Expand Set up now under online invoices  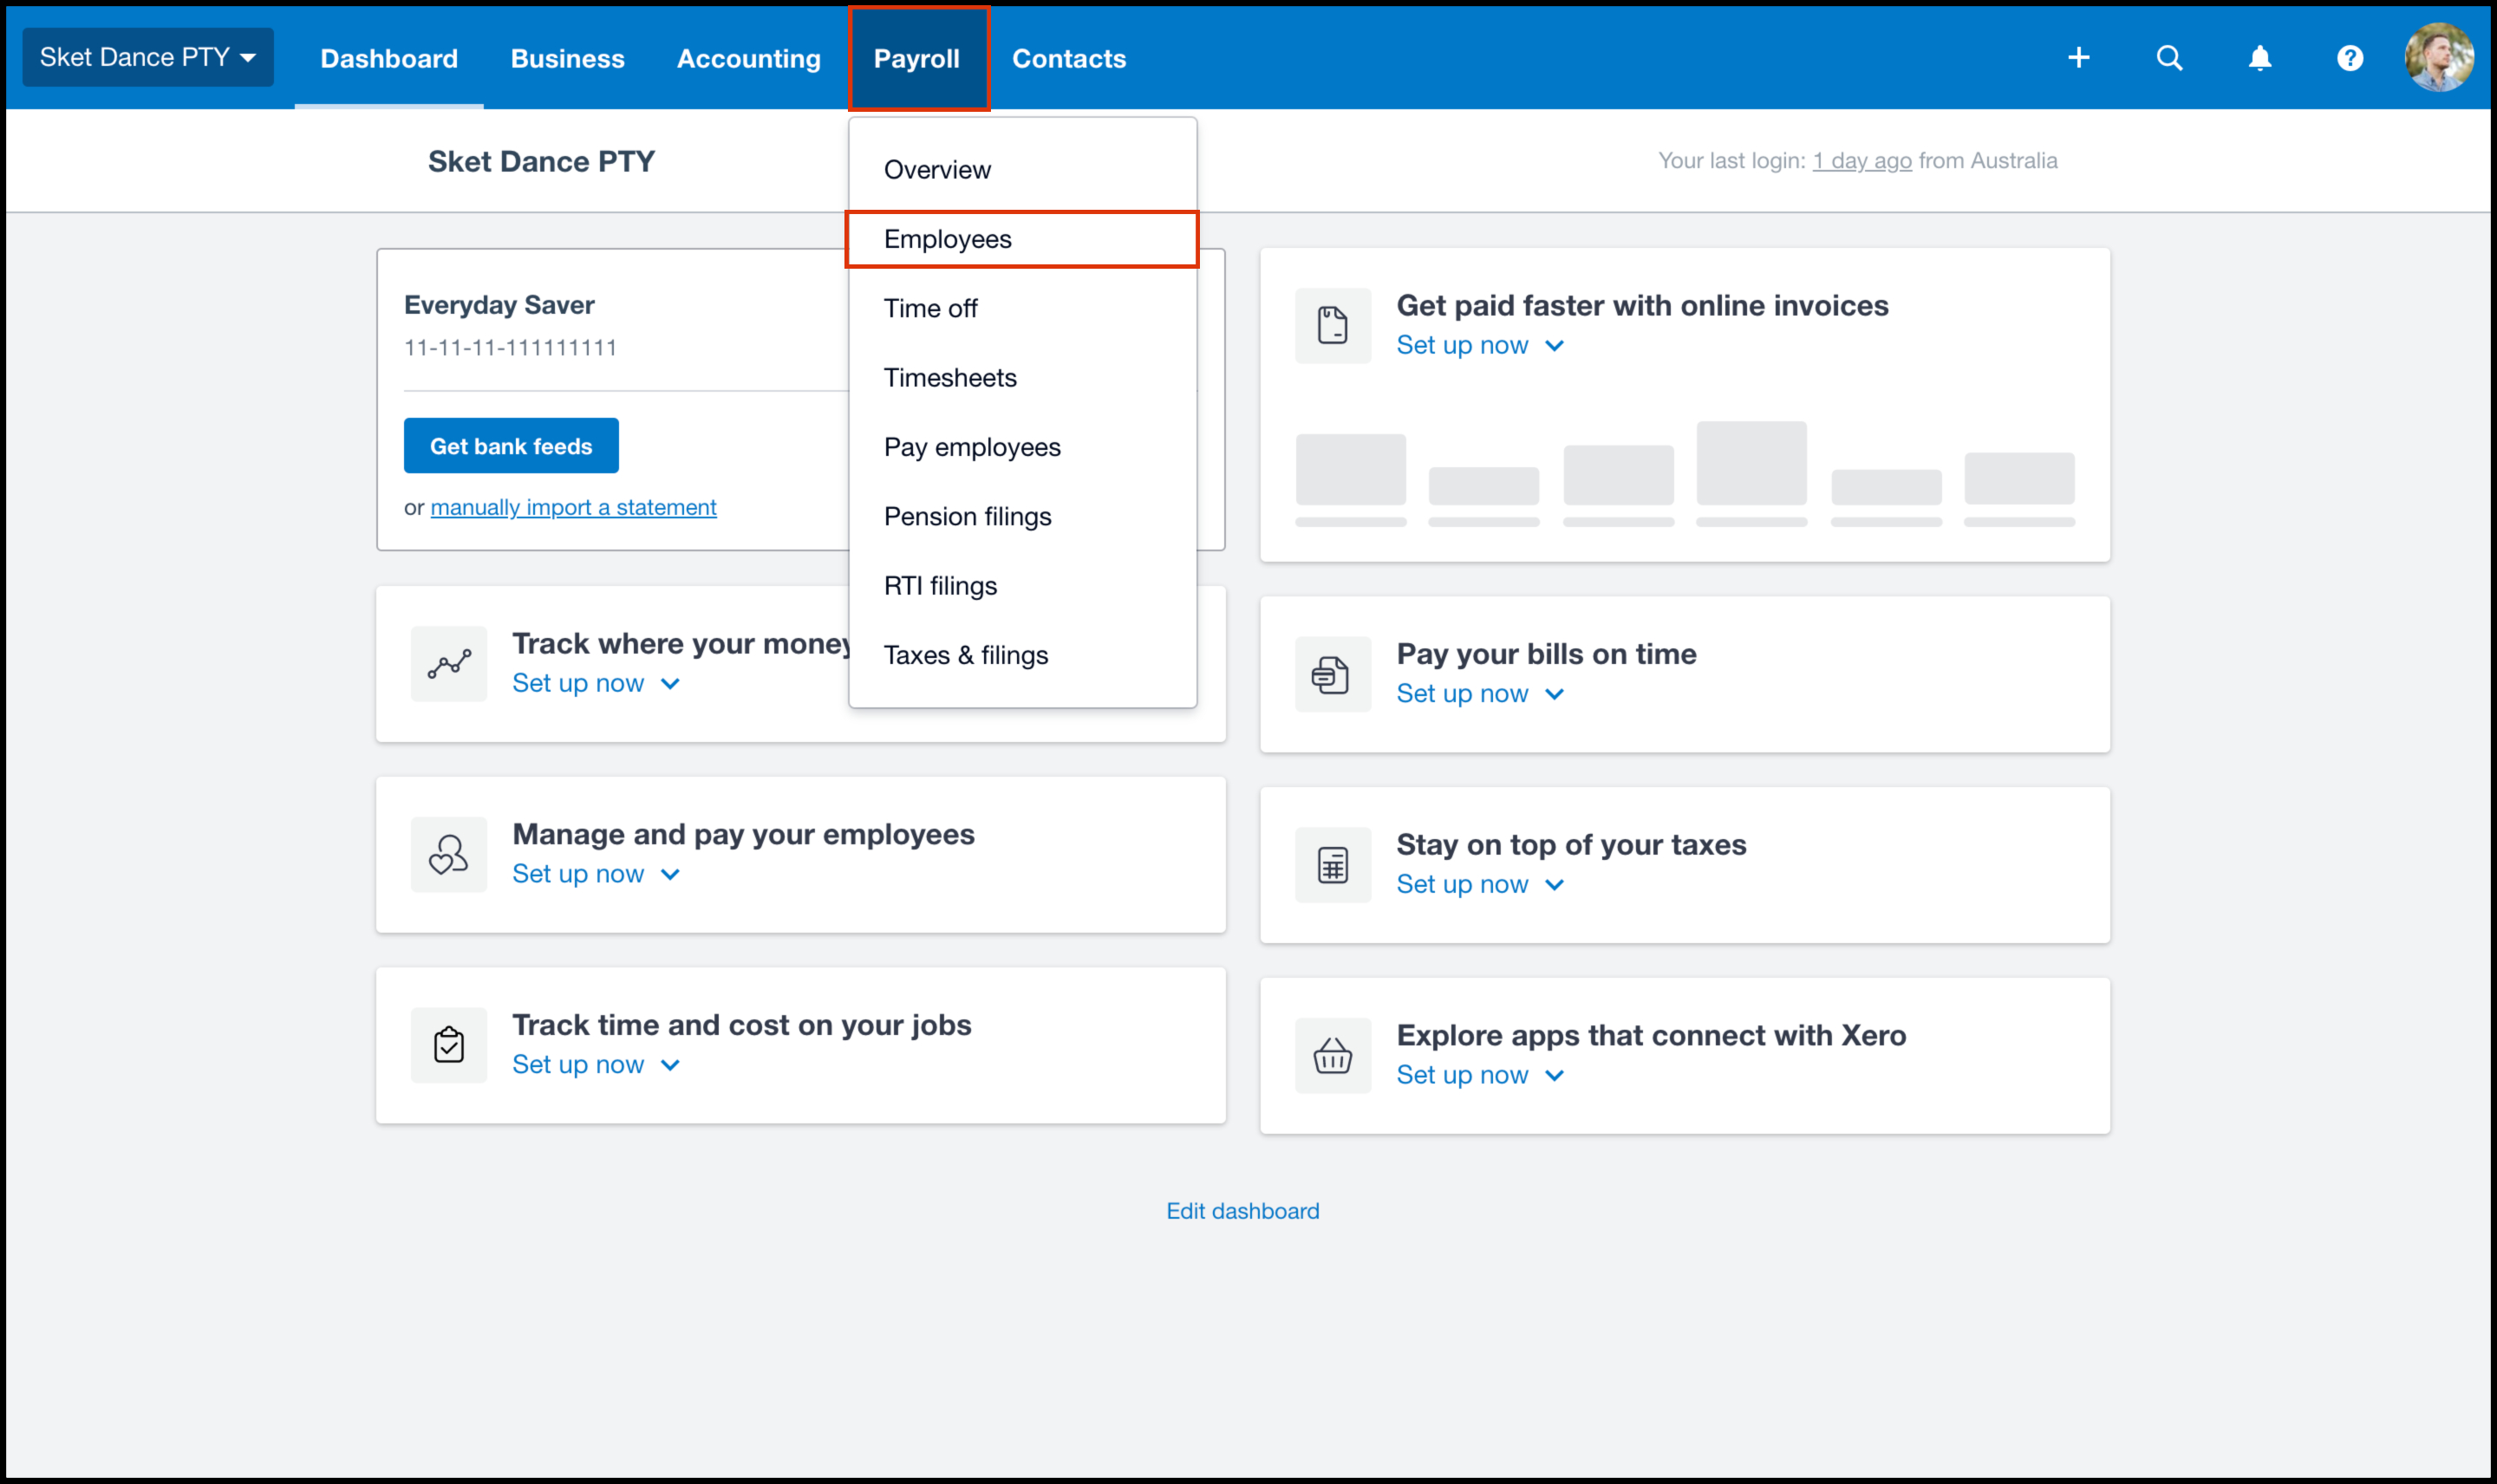click(1479, 345)
